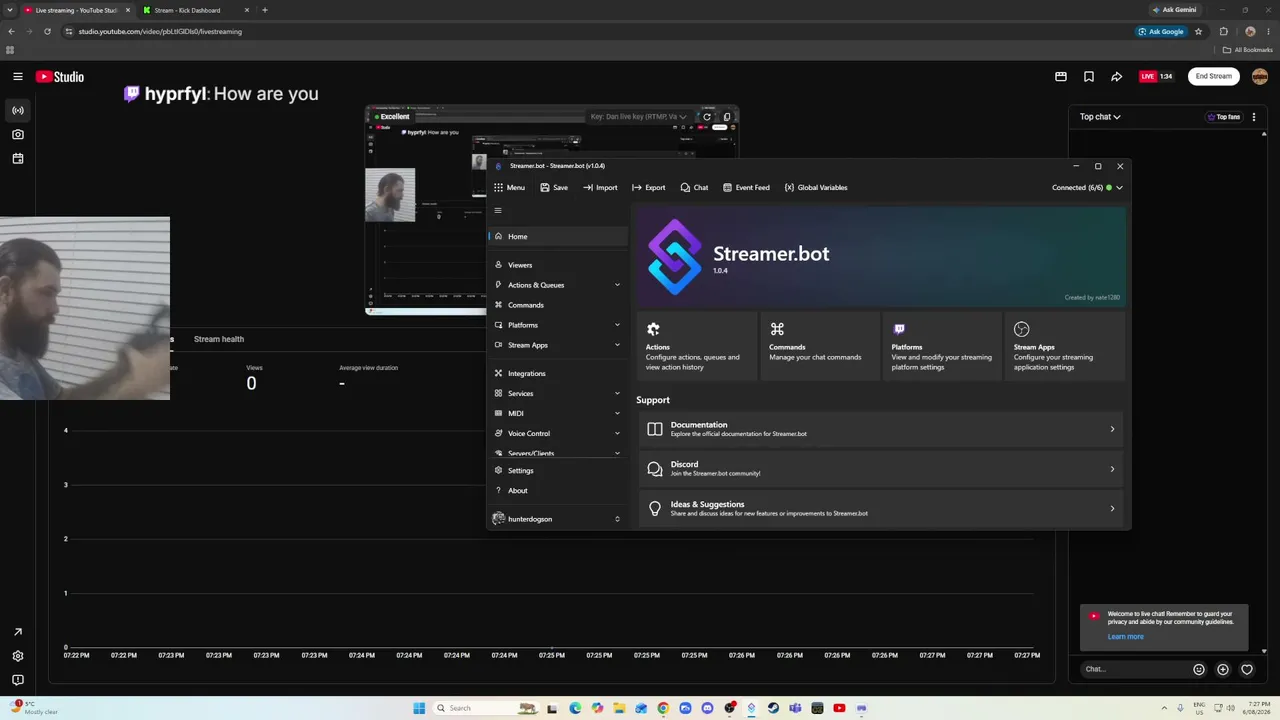Bookmark this page with the star icon

tap(1198, 31)
